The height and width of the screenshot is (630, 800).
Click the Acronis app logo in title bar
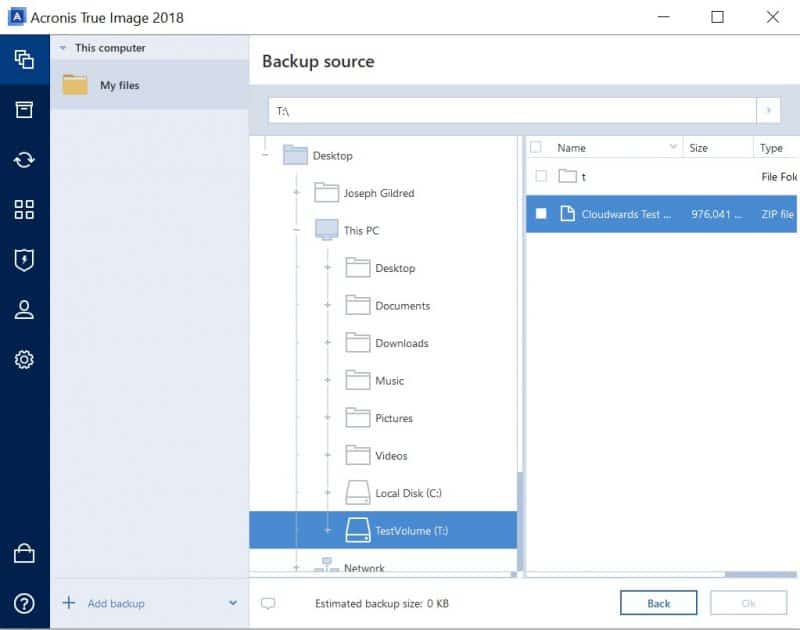(16, 17)
